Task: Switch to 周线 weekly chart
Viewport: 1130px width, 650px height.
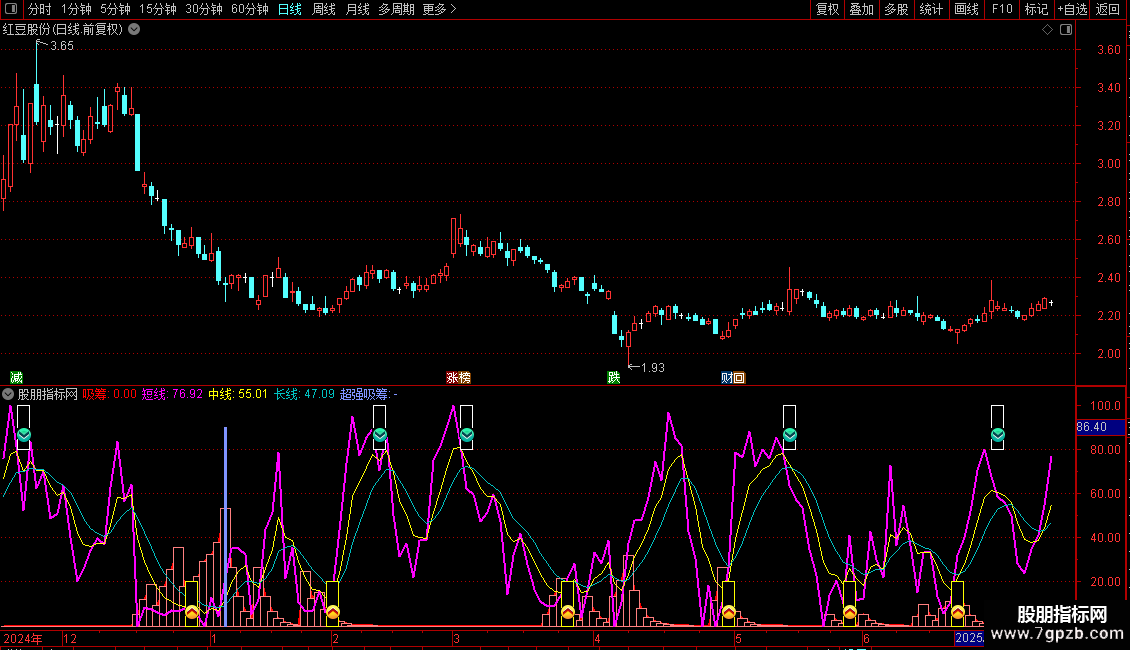Action: tap(324, 9)
